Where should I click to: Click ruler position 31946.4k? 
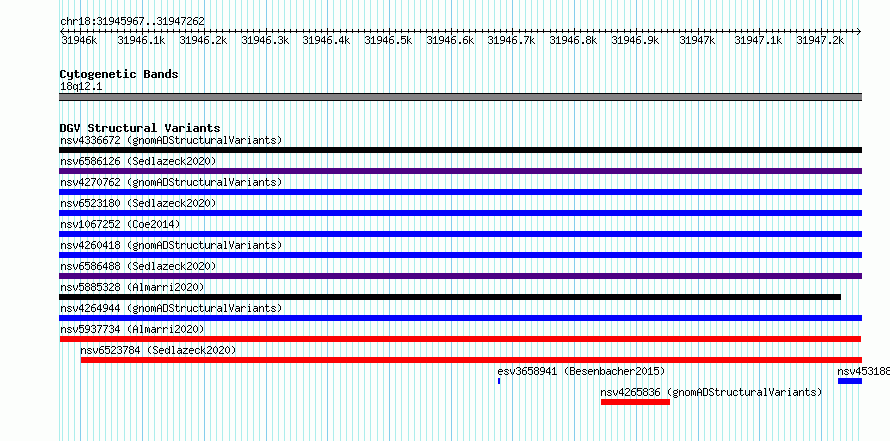click(x=326, y=40)
